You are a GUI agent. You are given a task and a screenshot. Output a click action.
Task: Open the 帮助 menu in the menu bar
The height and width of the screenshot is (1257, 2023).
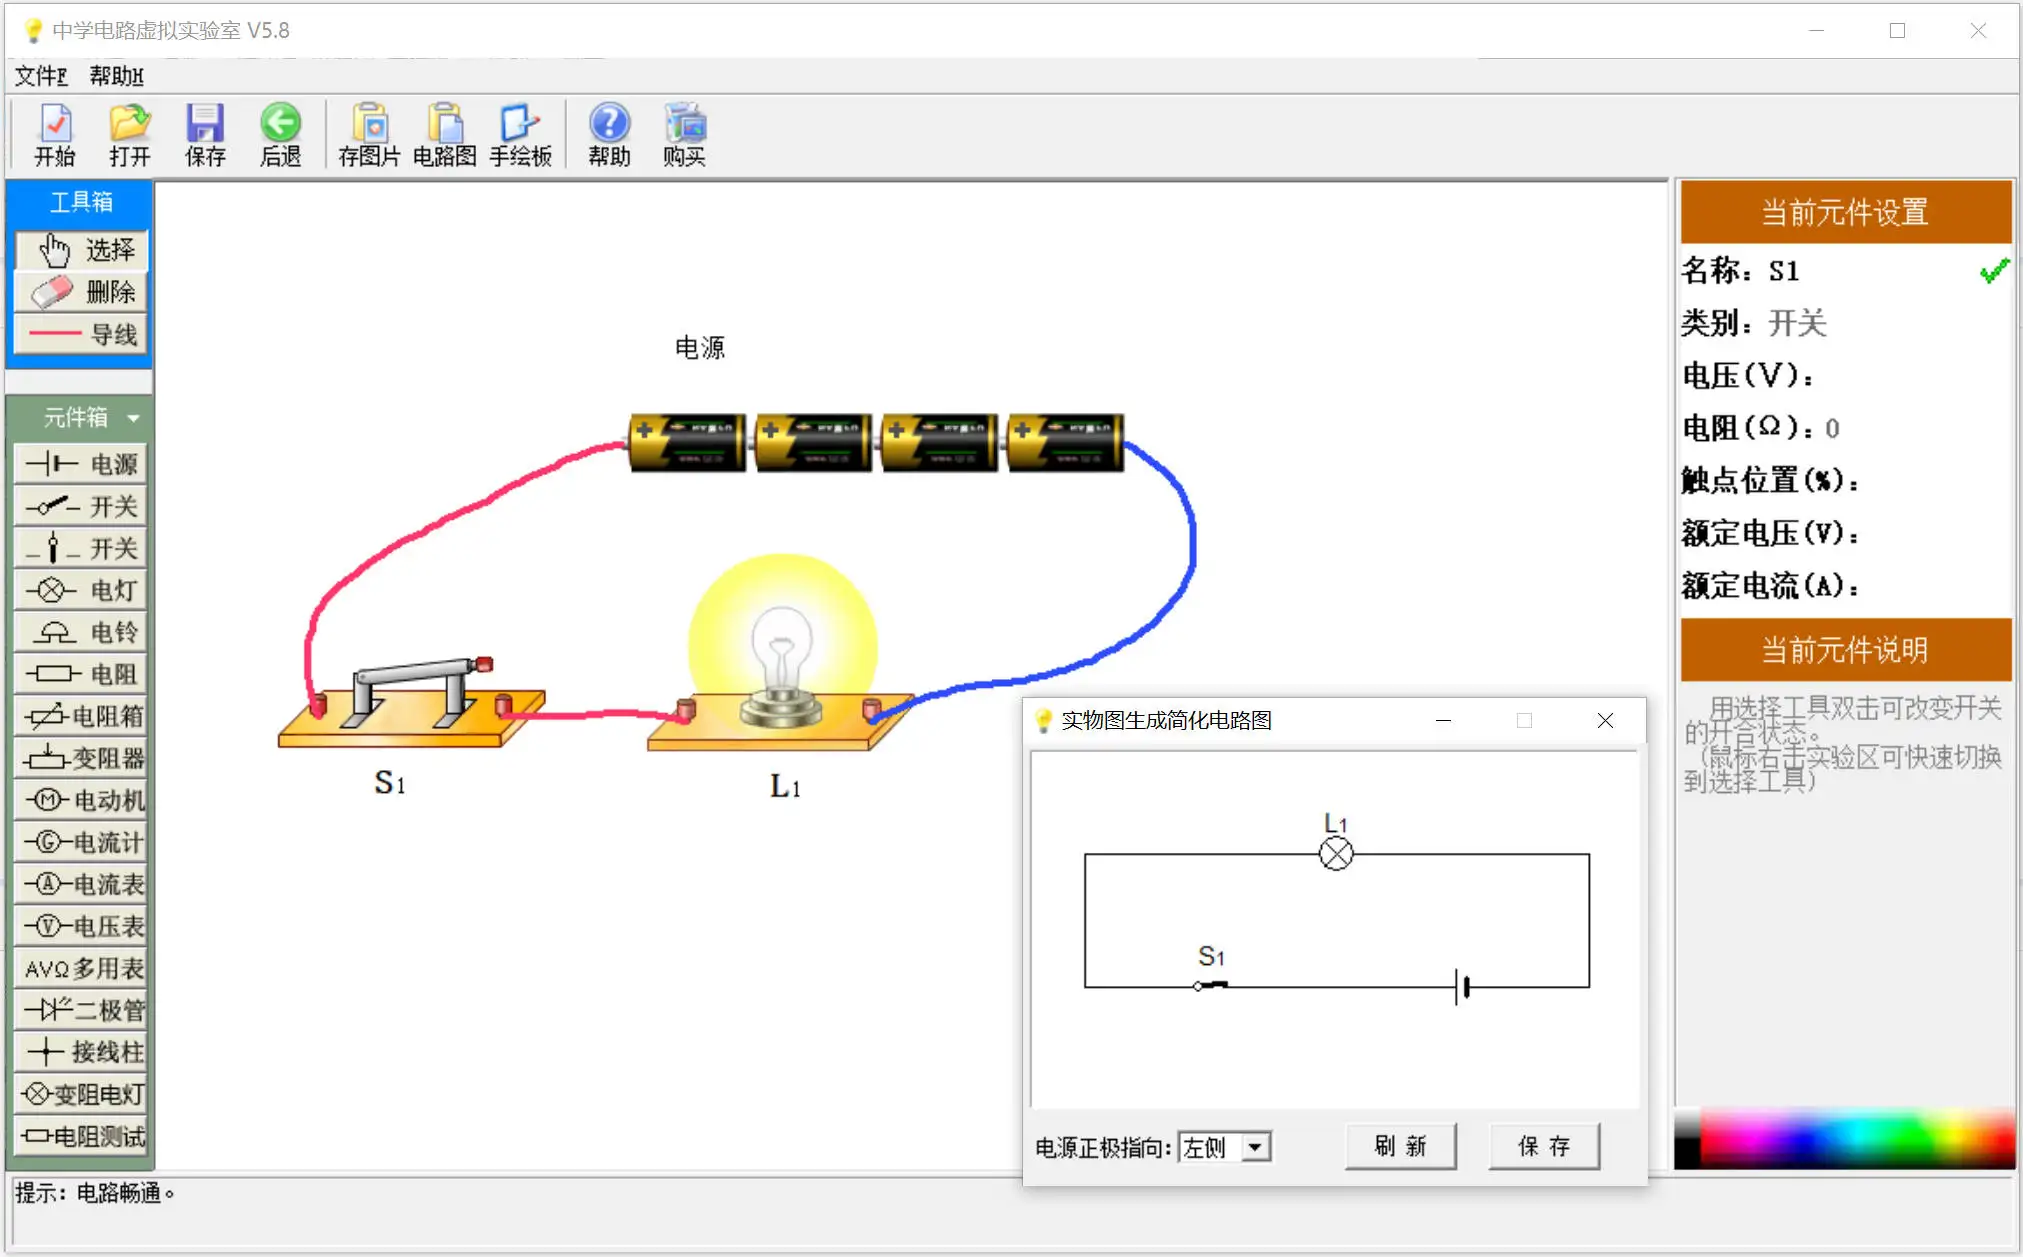[x=116, y=76]
